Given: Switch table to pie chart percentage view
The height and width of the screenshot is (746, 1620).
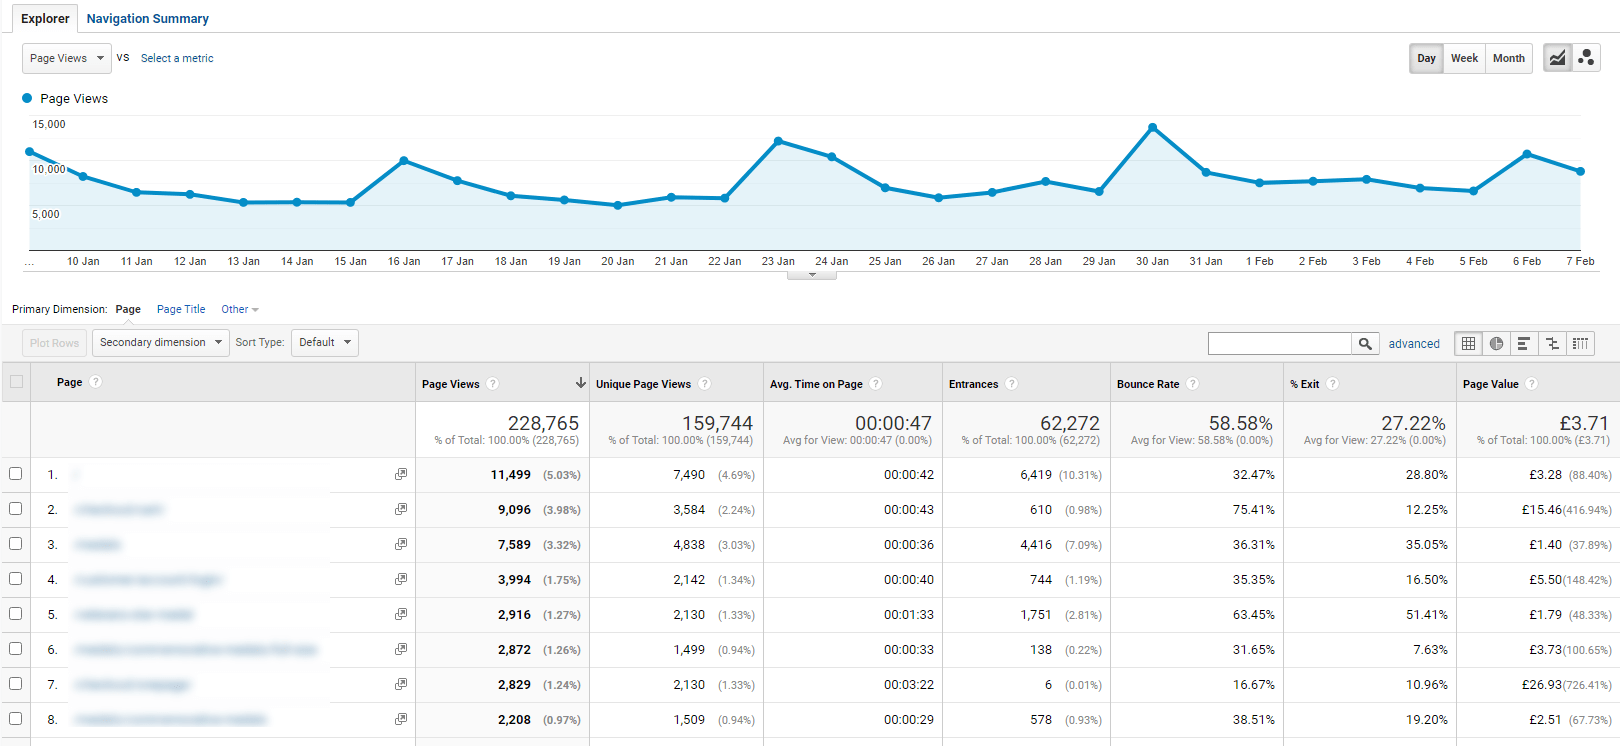Looking at the screenshot, I should click(1496, 343).
